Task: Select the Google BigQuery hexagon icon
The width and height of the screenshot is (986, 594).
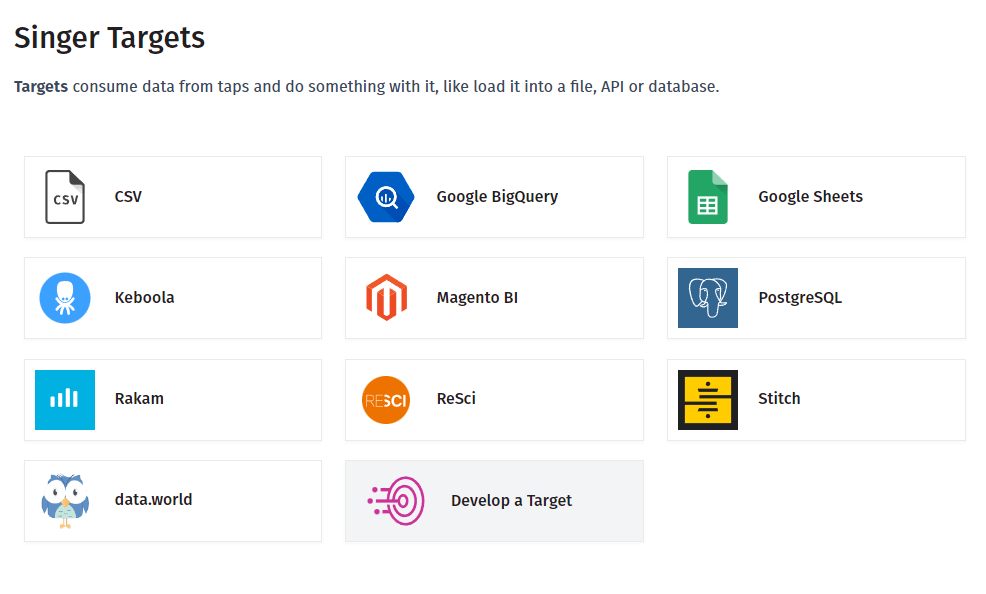Action: coord(386,196)
